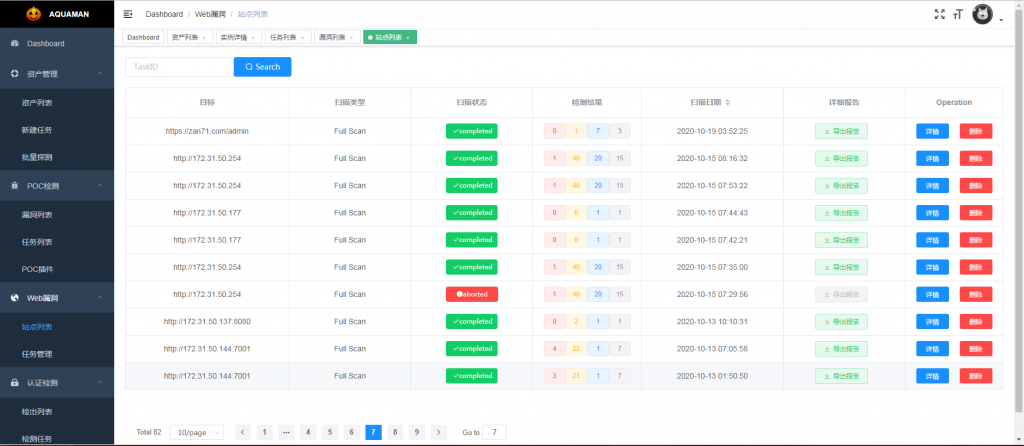The width and height of the screenshot is (1024, 446).
Task: Click the Web漏洞 globe icon
Action: point(15,298)
